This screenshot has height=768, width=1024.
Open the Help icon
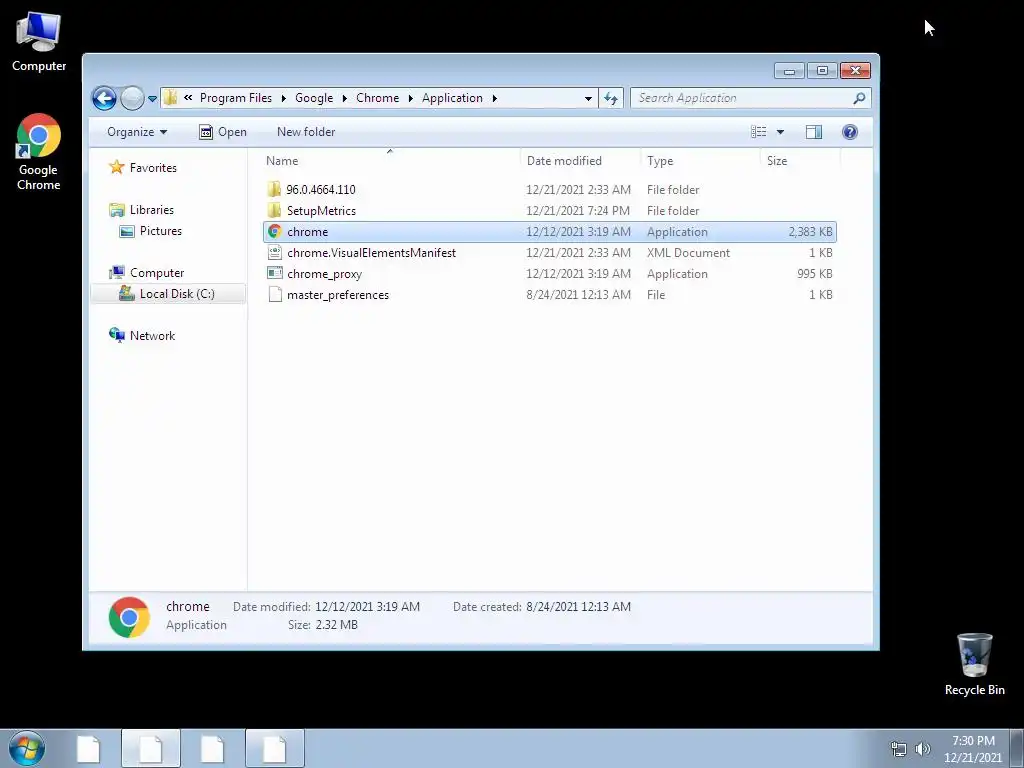[850, 132]
